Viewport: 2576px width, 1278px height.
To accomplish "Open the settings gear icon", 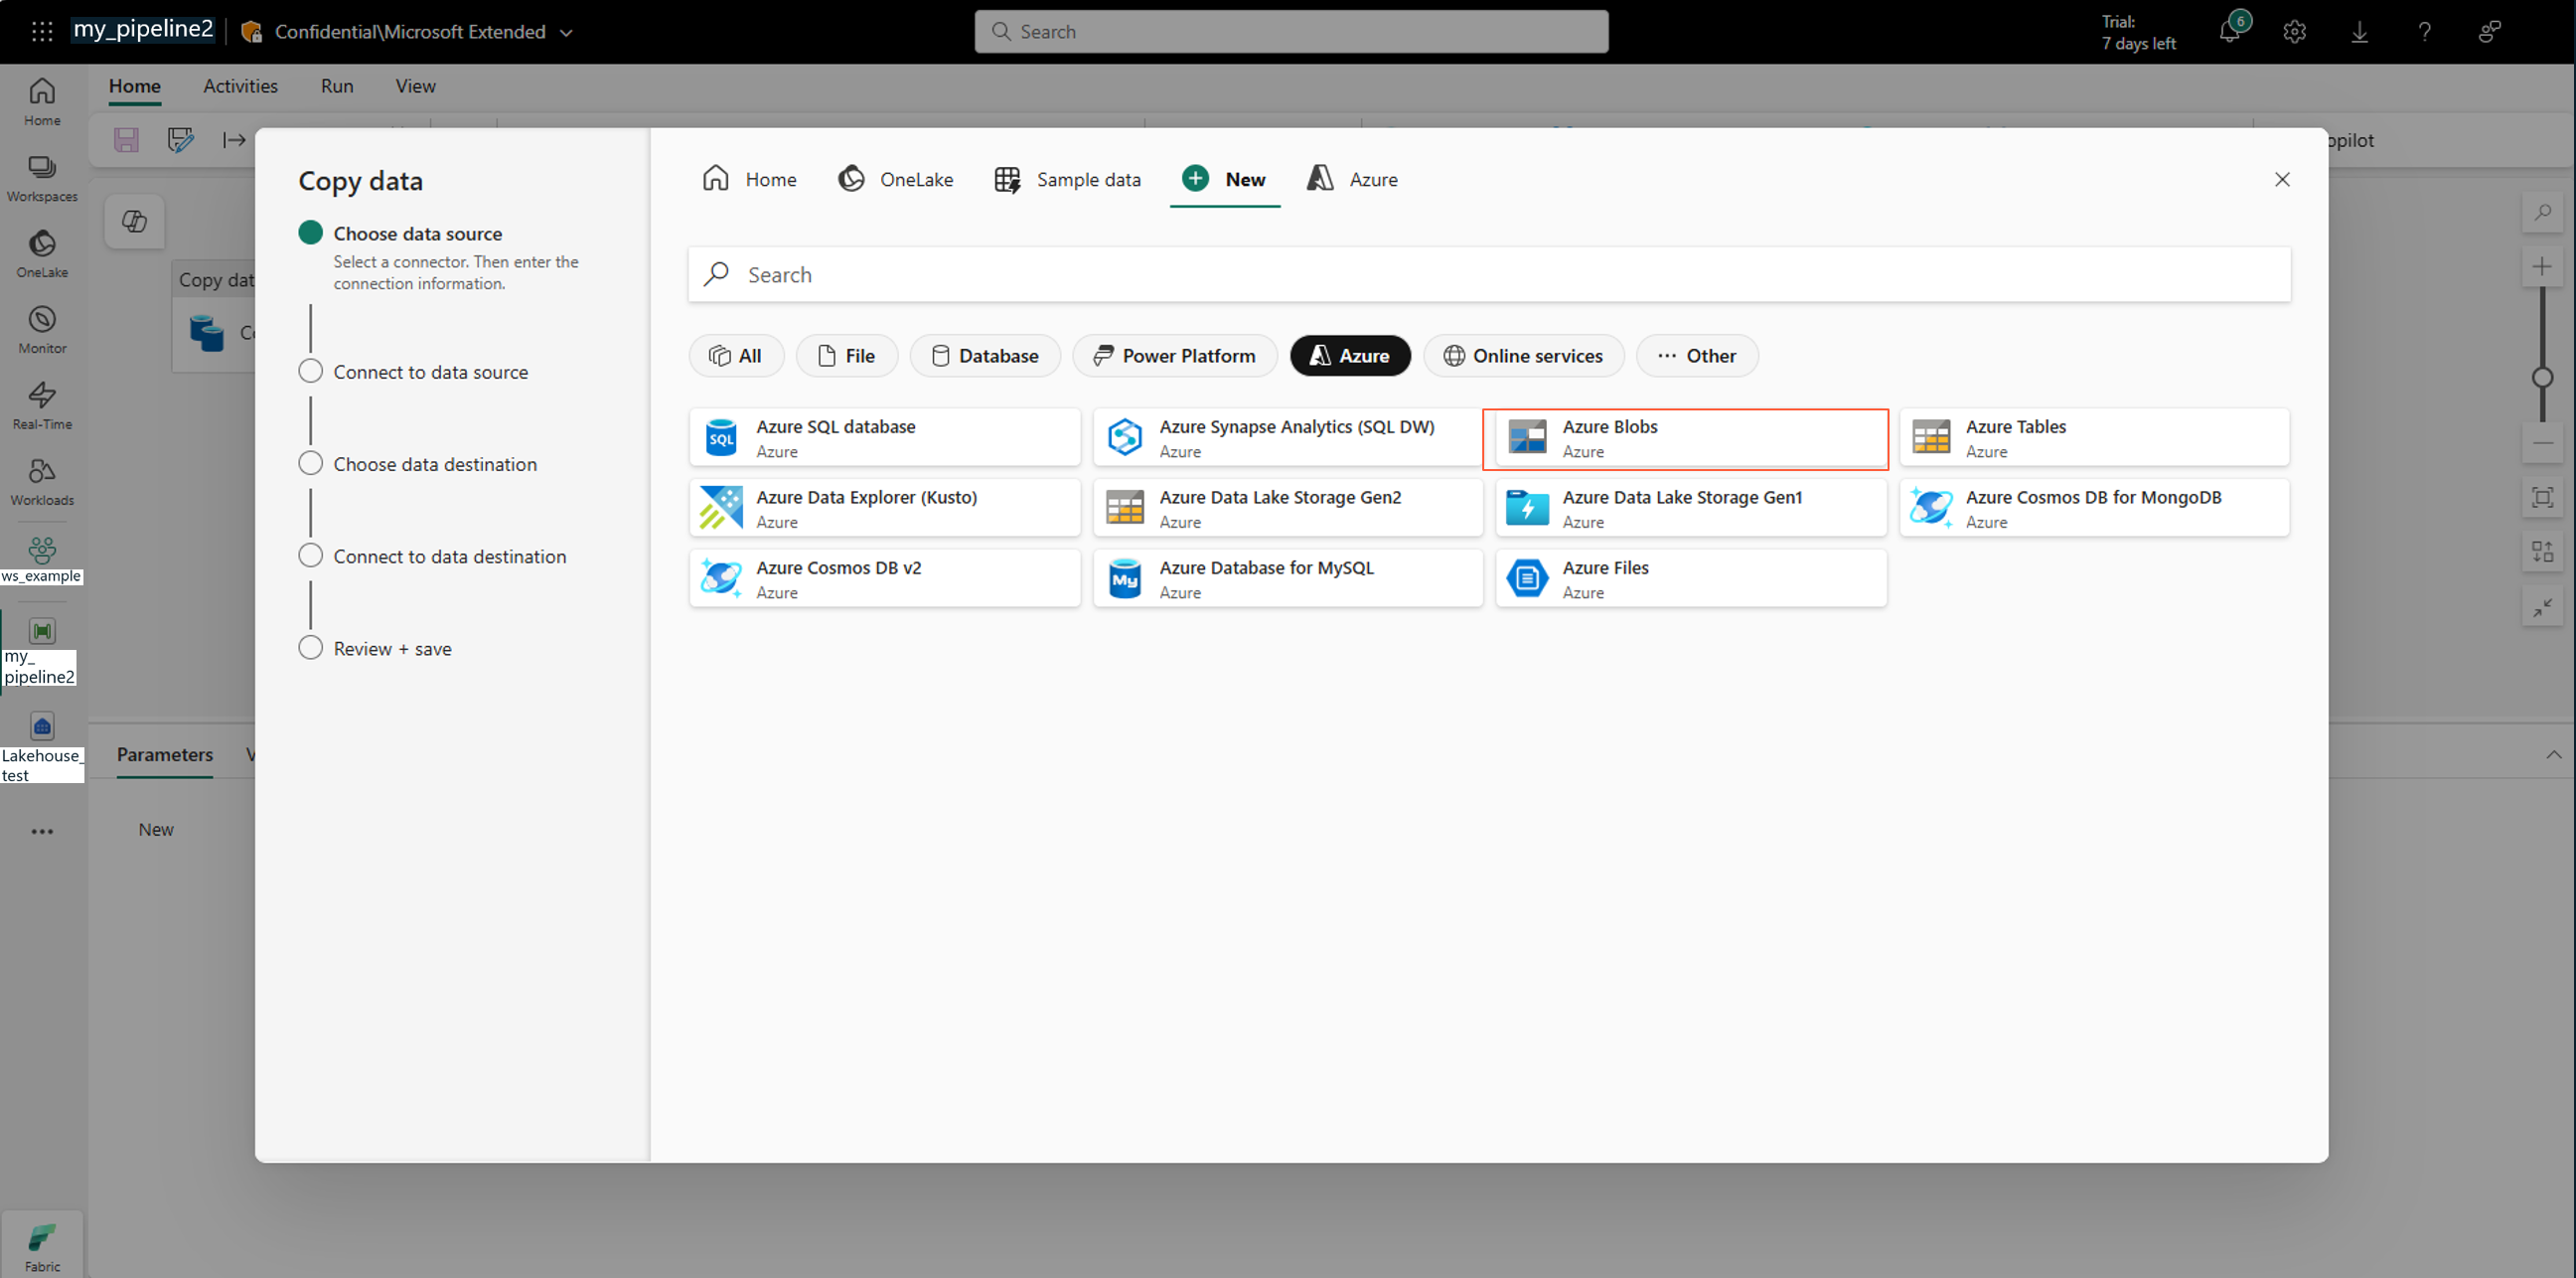I will tap(2294, 32).
